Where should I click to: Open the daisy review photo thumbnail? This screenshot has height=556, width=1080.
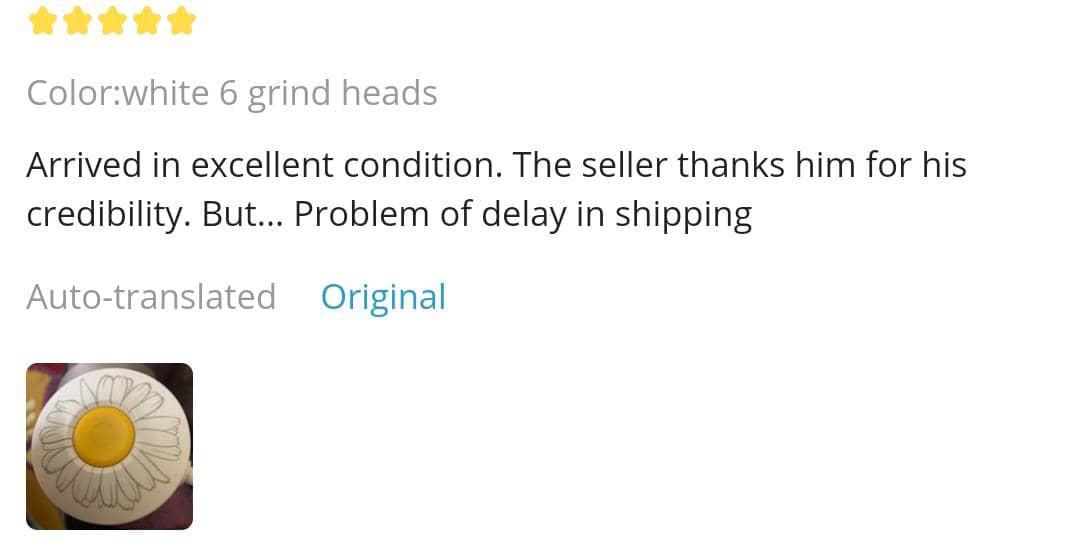tap(109, 446)
